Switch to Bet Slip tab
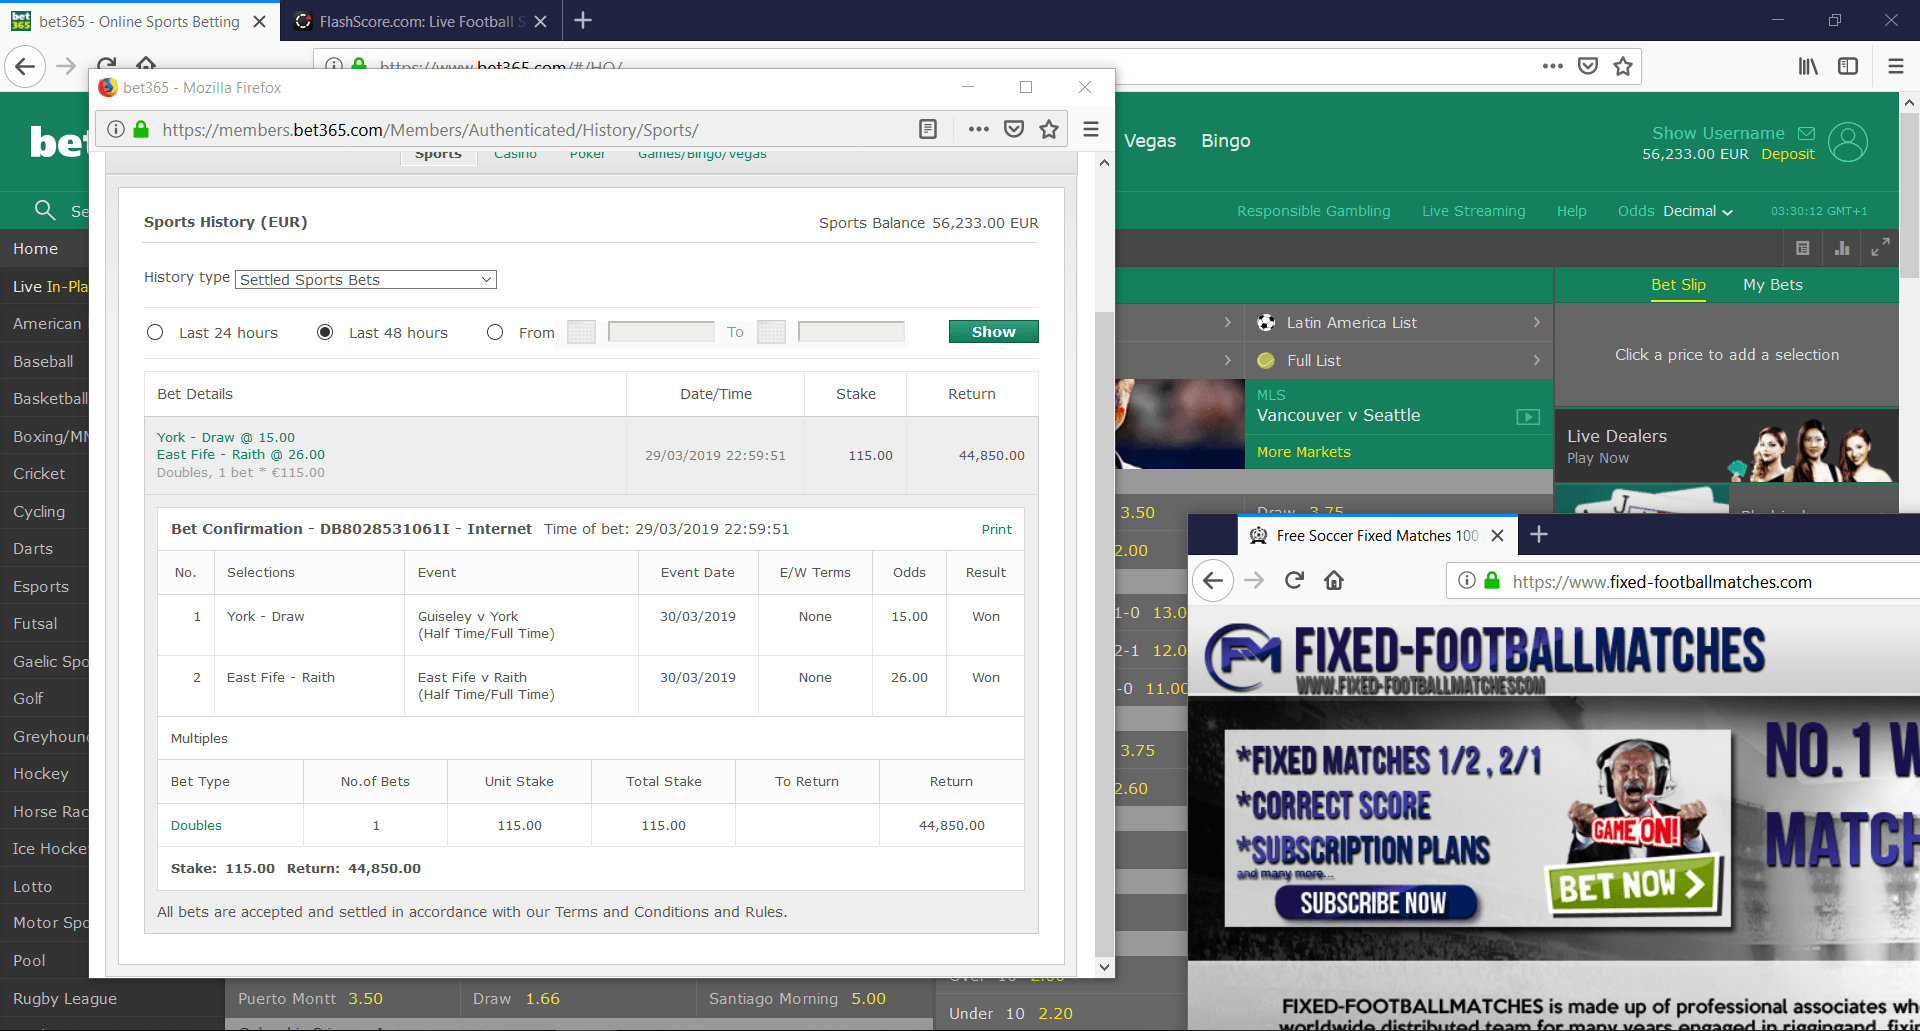This screenshot has height=1031, width=1920. (x=1678, y=285)
